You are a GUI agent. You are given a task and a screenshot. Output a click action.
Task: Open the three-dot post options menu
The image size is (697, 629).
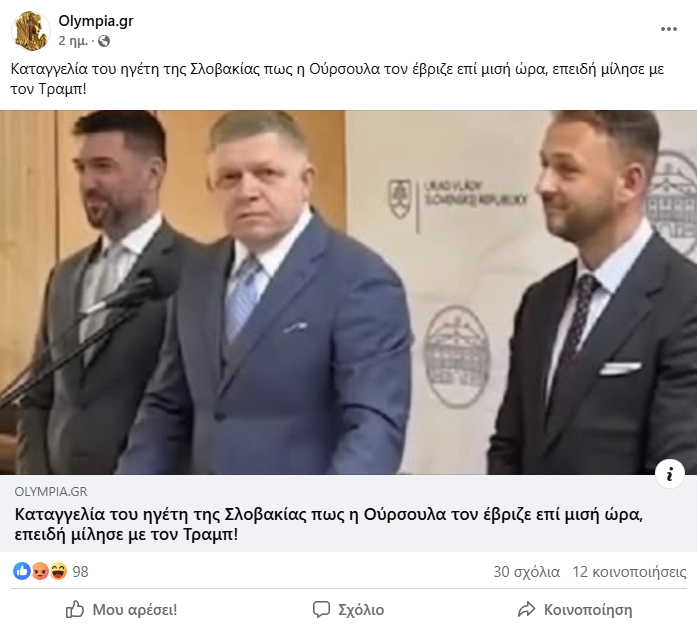point(669,29)
